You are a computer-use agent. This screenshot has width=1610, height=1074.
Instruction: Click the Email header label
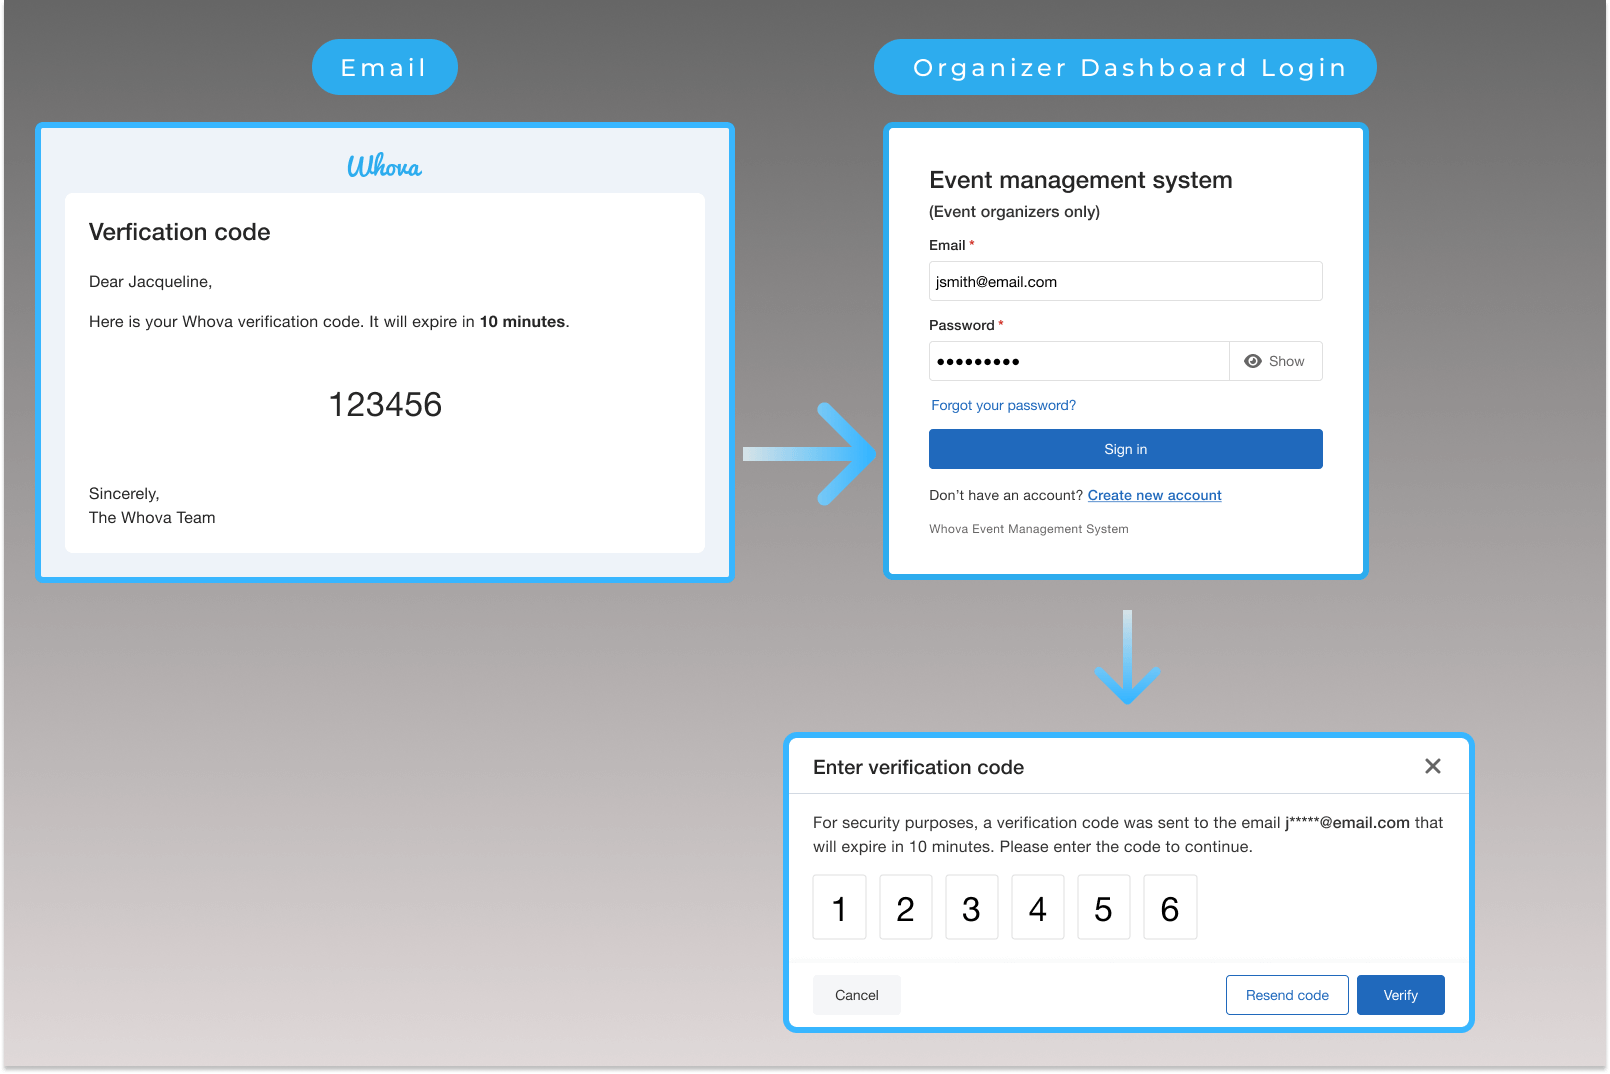coord(384,67)
